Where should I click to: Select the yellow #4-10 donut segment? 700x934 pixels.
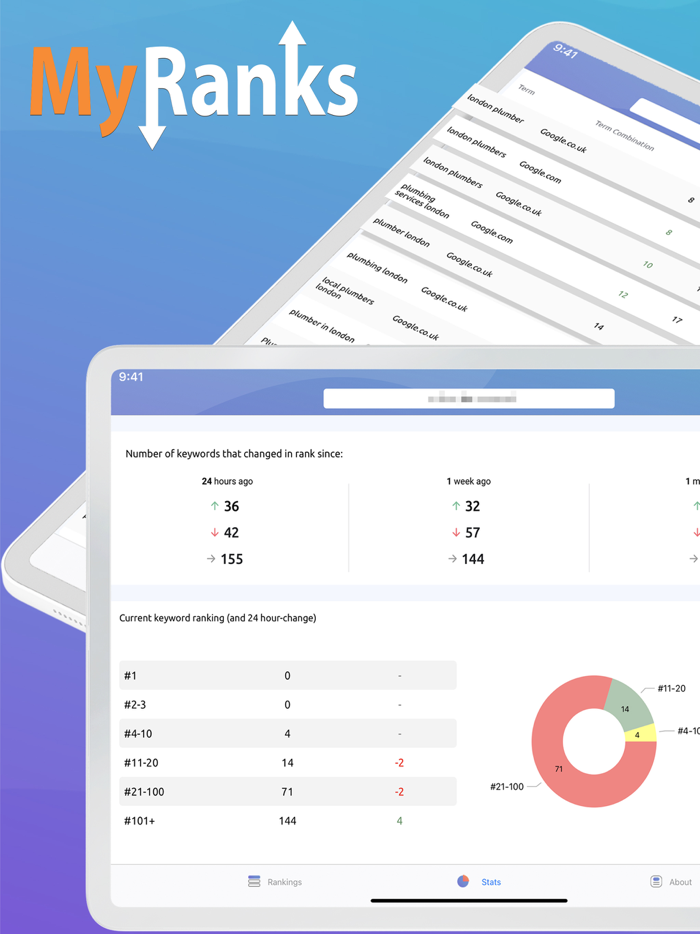(640, 733)
